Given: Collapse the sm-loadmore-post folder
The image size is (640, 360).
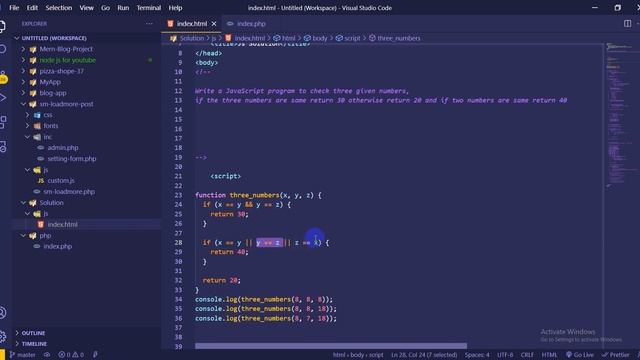Looking at the screenshot, I should [x=87, y=104].
